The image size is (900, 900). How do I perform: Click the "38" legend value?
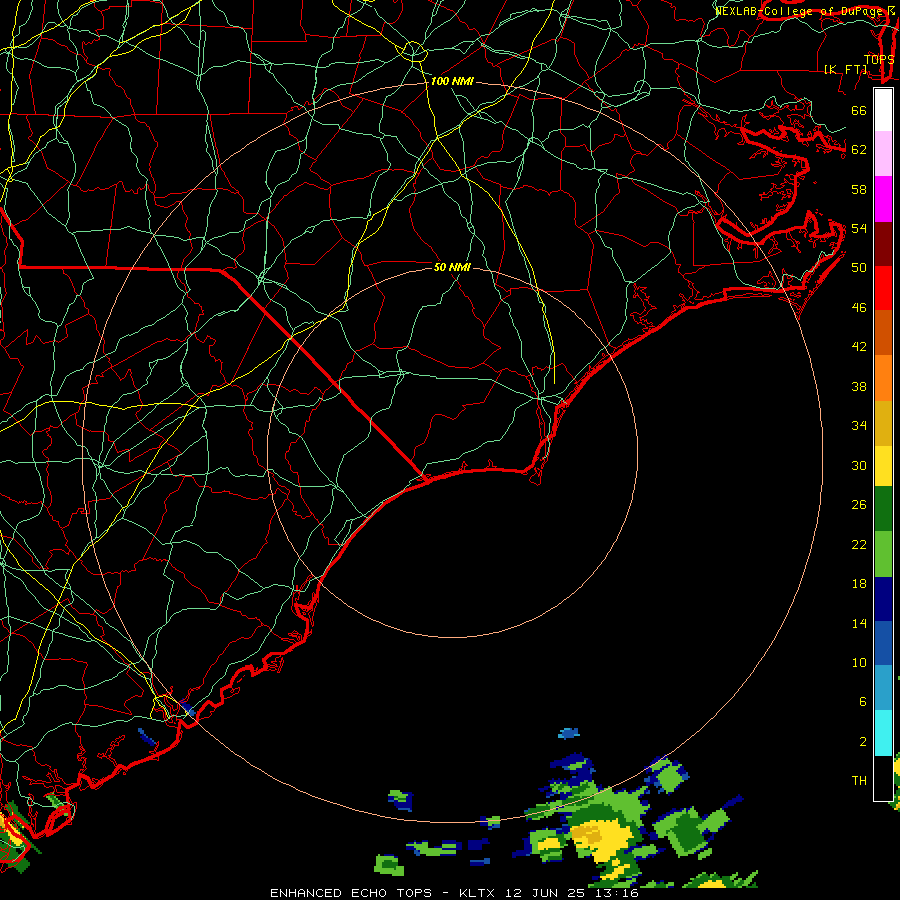click(859, 386)
